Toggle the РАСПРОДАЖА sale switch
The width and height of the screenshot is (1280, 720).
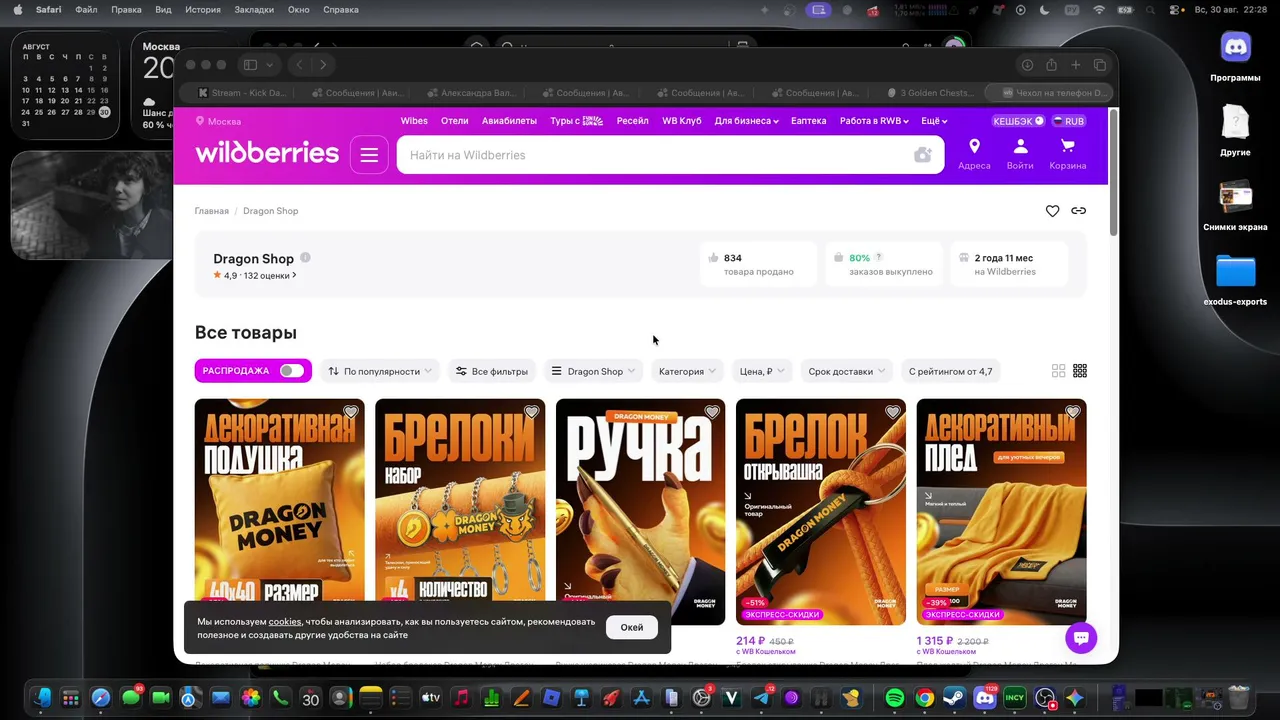(x=291, y=371)
